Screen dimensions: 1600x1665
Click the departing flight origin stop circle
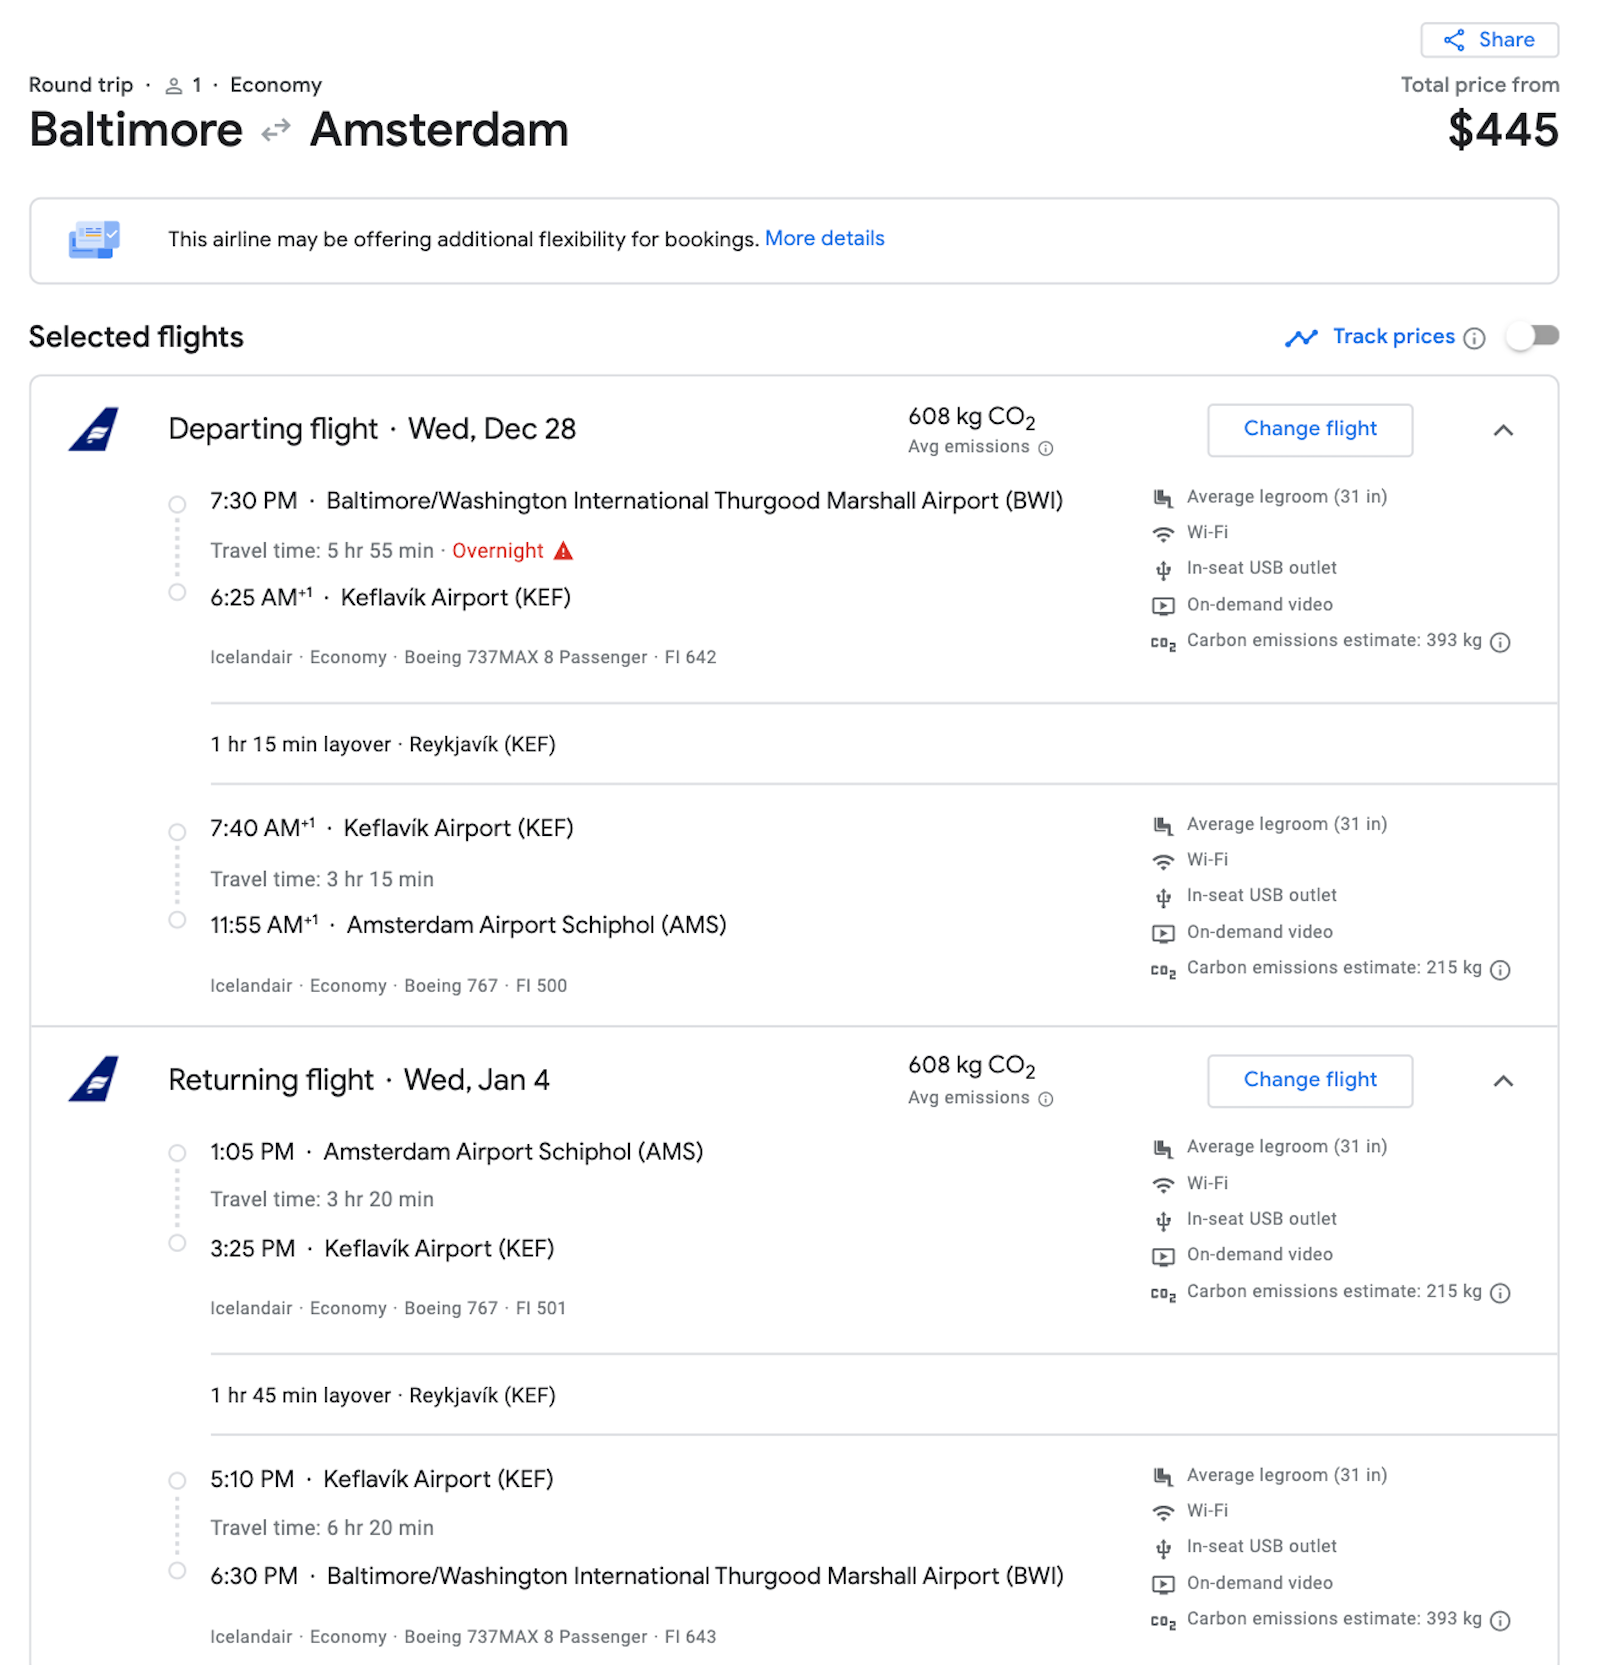click(178, 504)
